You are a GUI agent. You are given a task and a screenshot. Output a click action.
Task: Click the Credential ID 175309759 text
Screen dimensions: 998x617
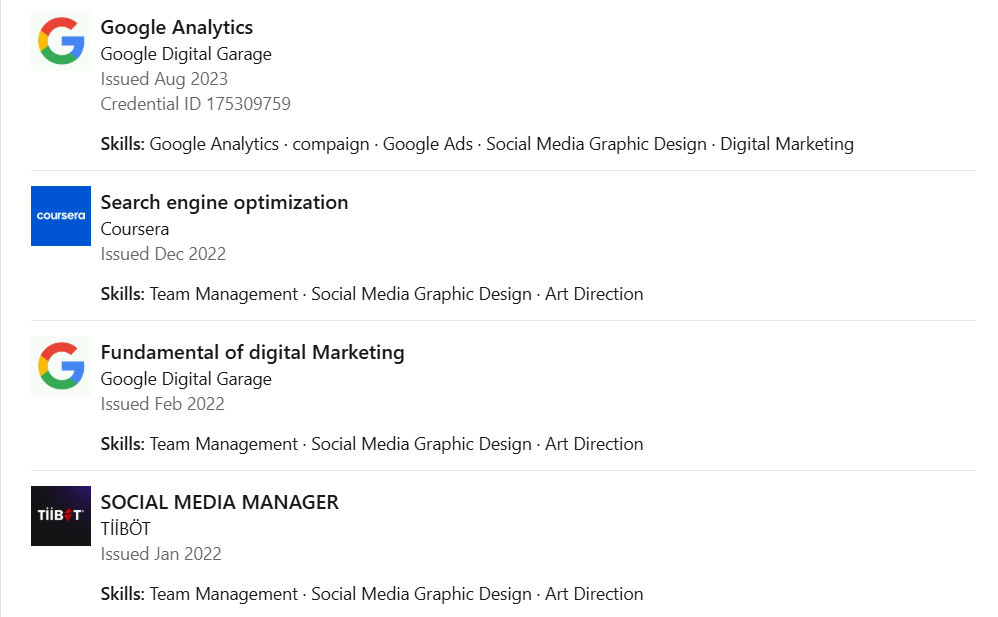[195, 104]
